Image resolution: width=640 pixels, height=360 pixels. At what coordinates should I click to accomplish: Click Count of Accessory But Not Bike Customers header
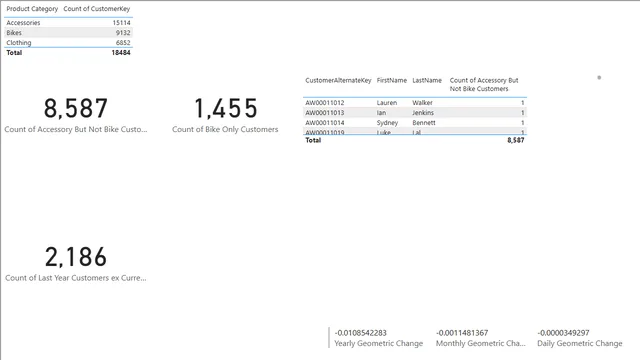[x=484, y=84]
